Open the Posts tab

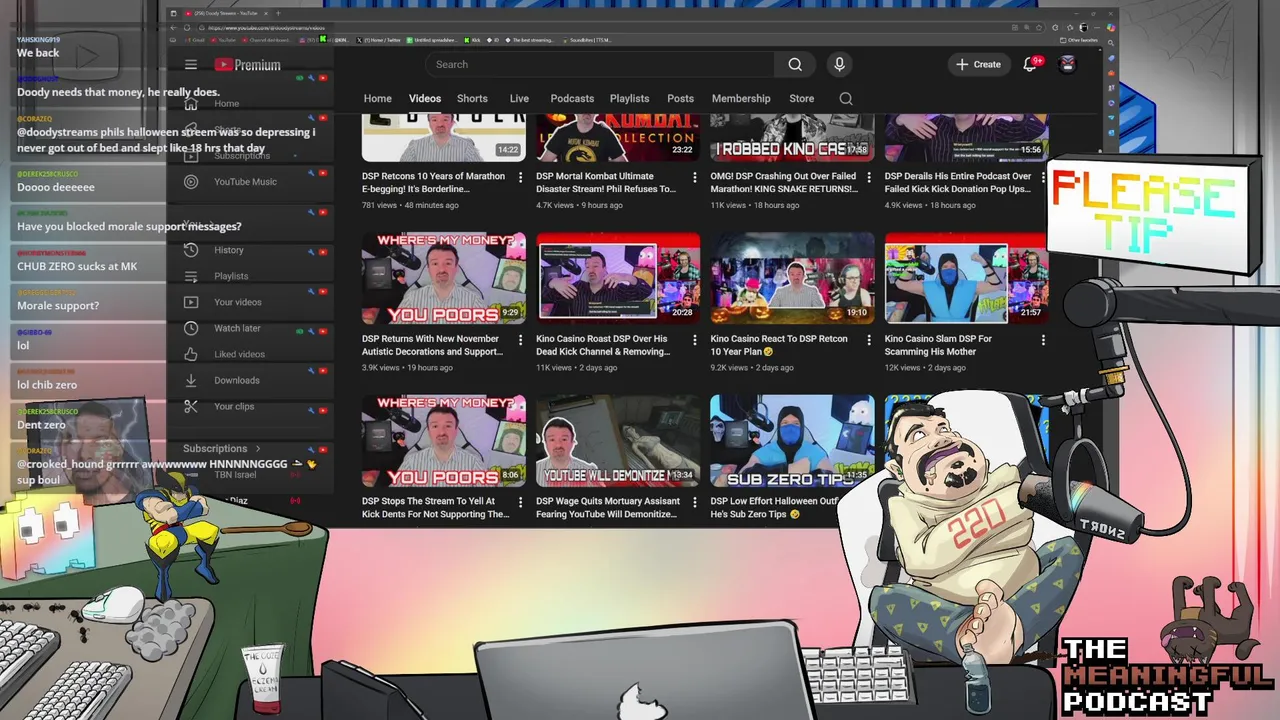[680, 99]
